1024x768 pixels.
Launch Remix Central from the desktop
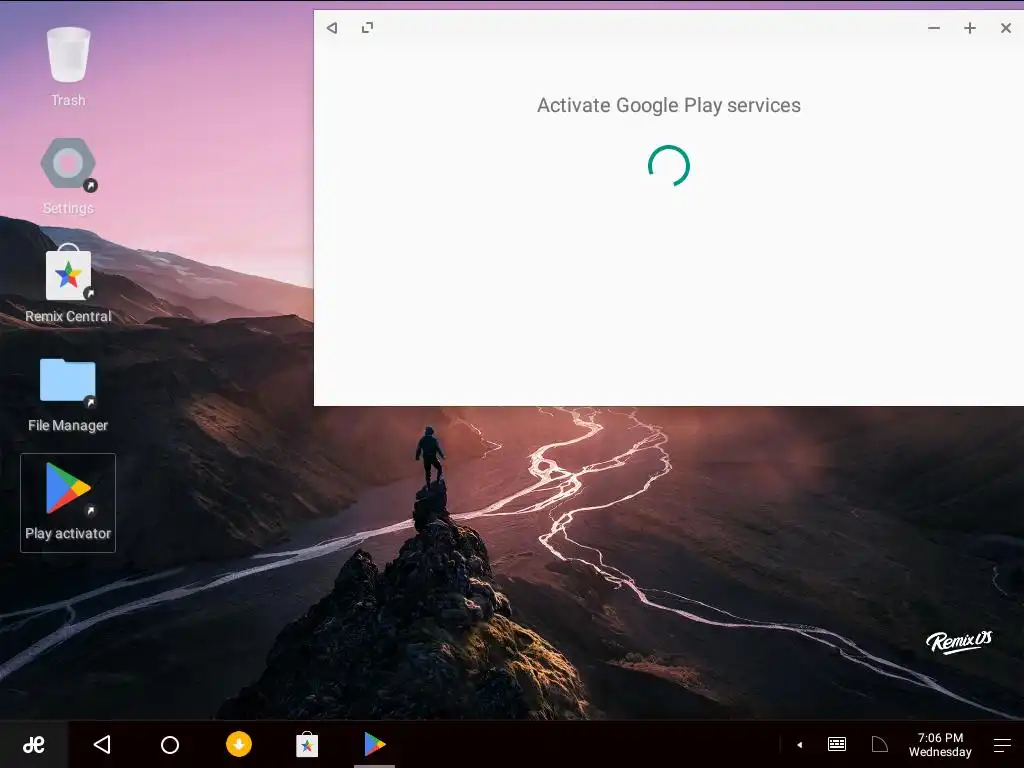tap(68, 283)
